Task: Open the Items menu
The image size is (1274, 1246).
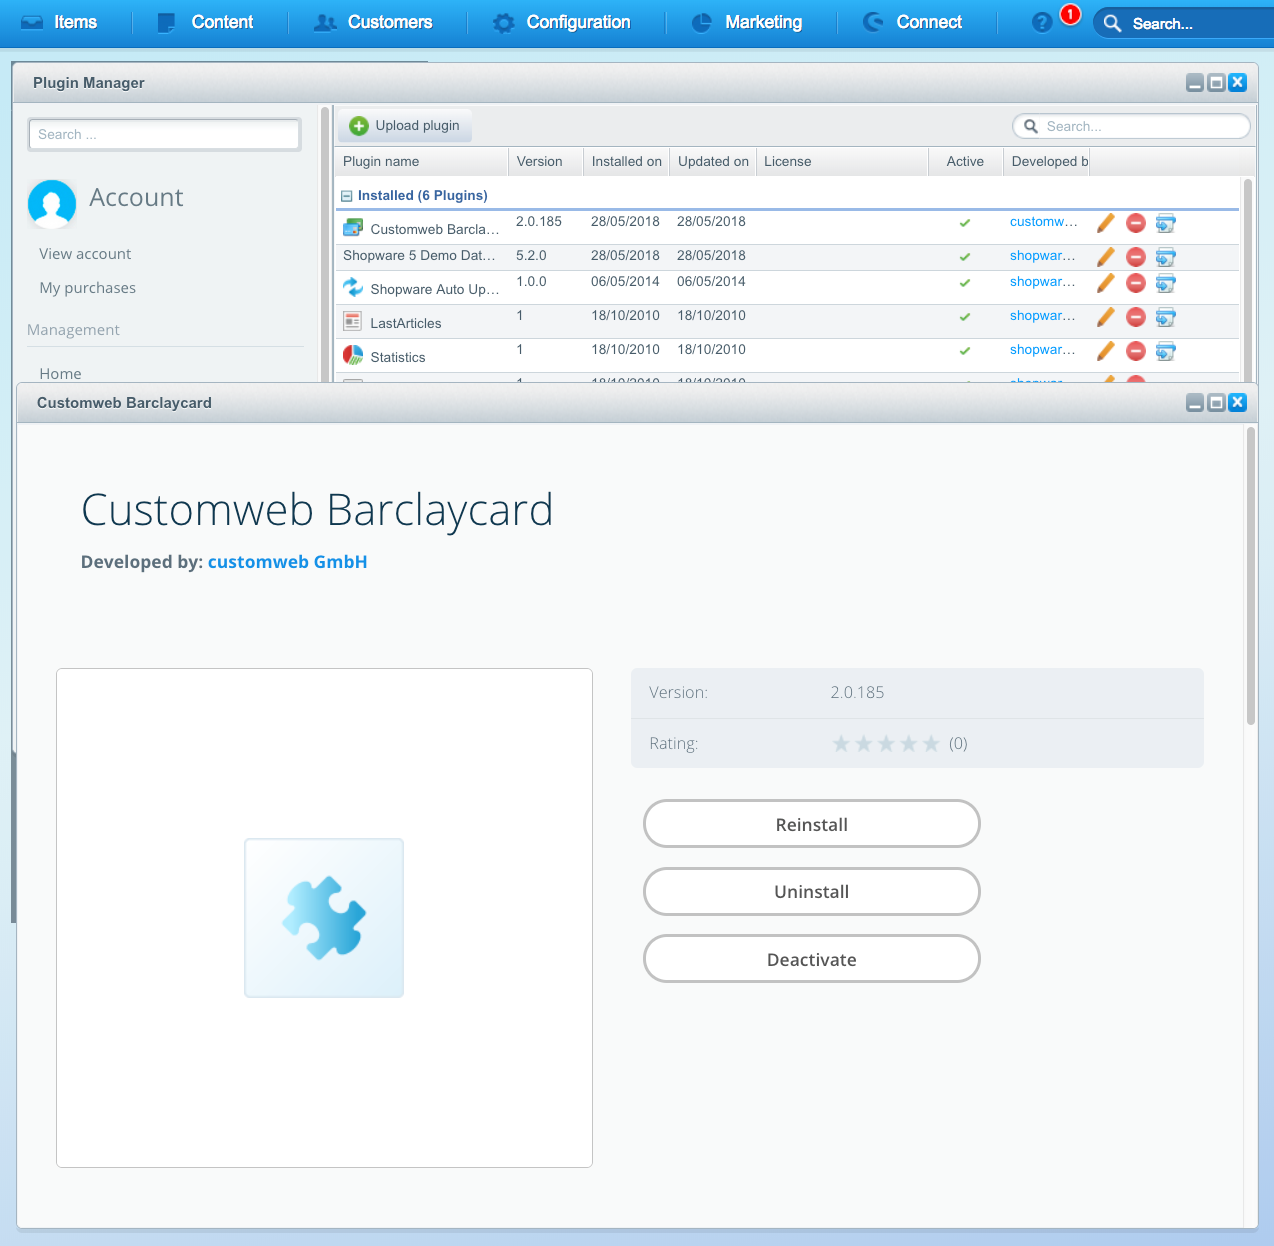Action: click(x=60, y=22)
